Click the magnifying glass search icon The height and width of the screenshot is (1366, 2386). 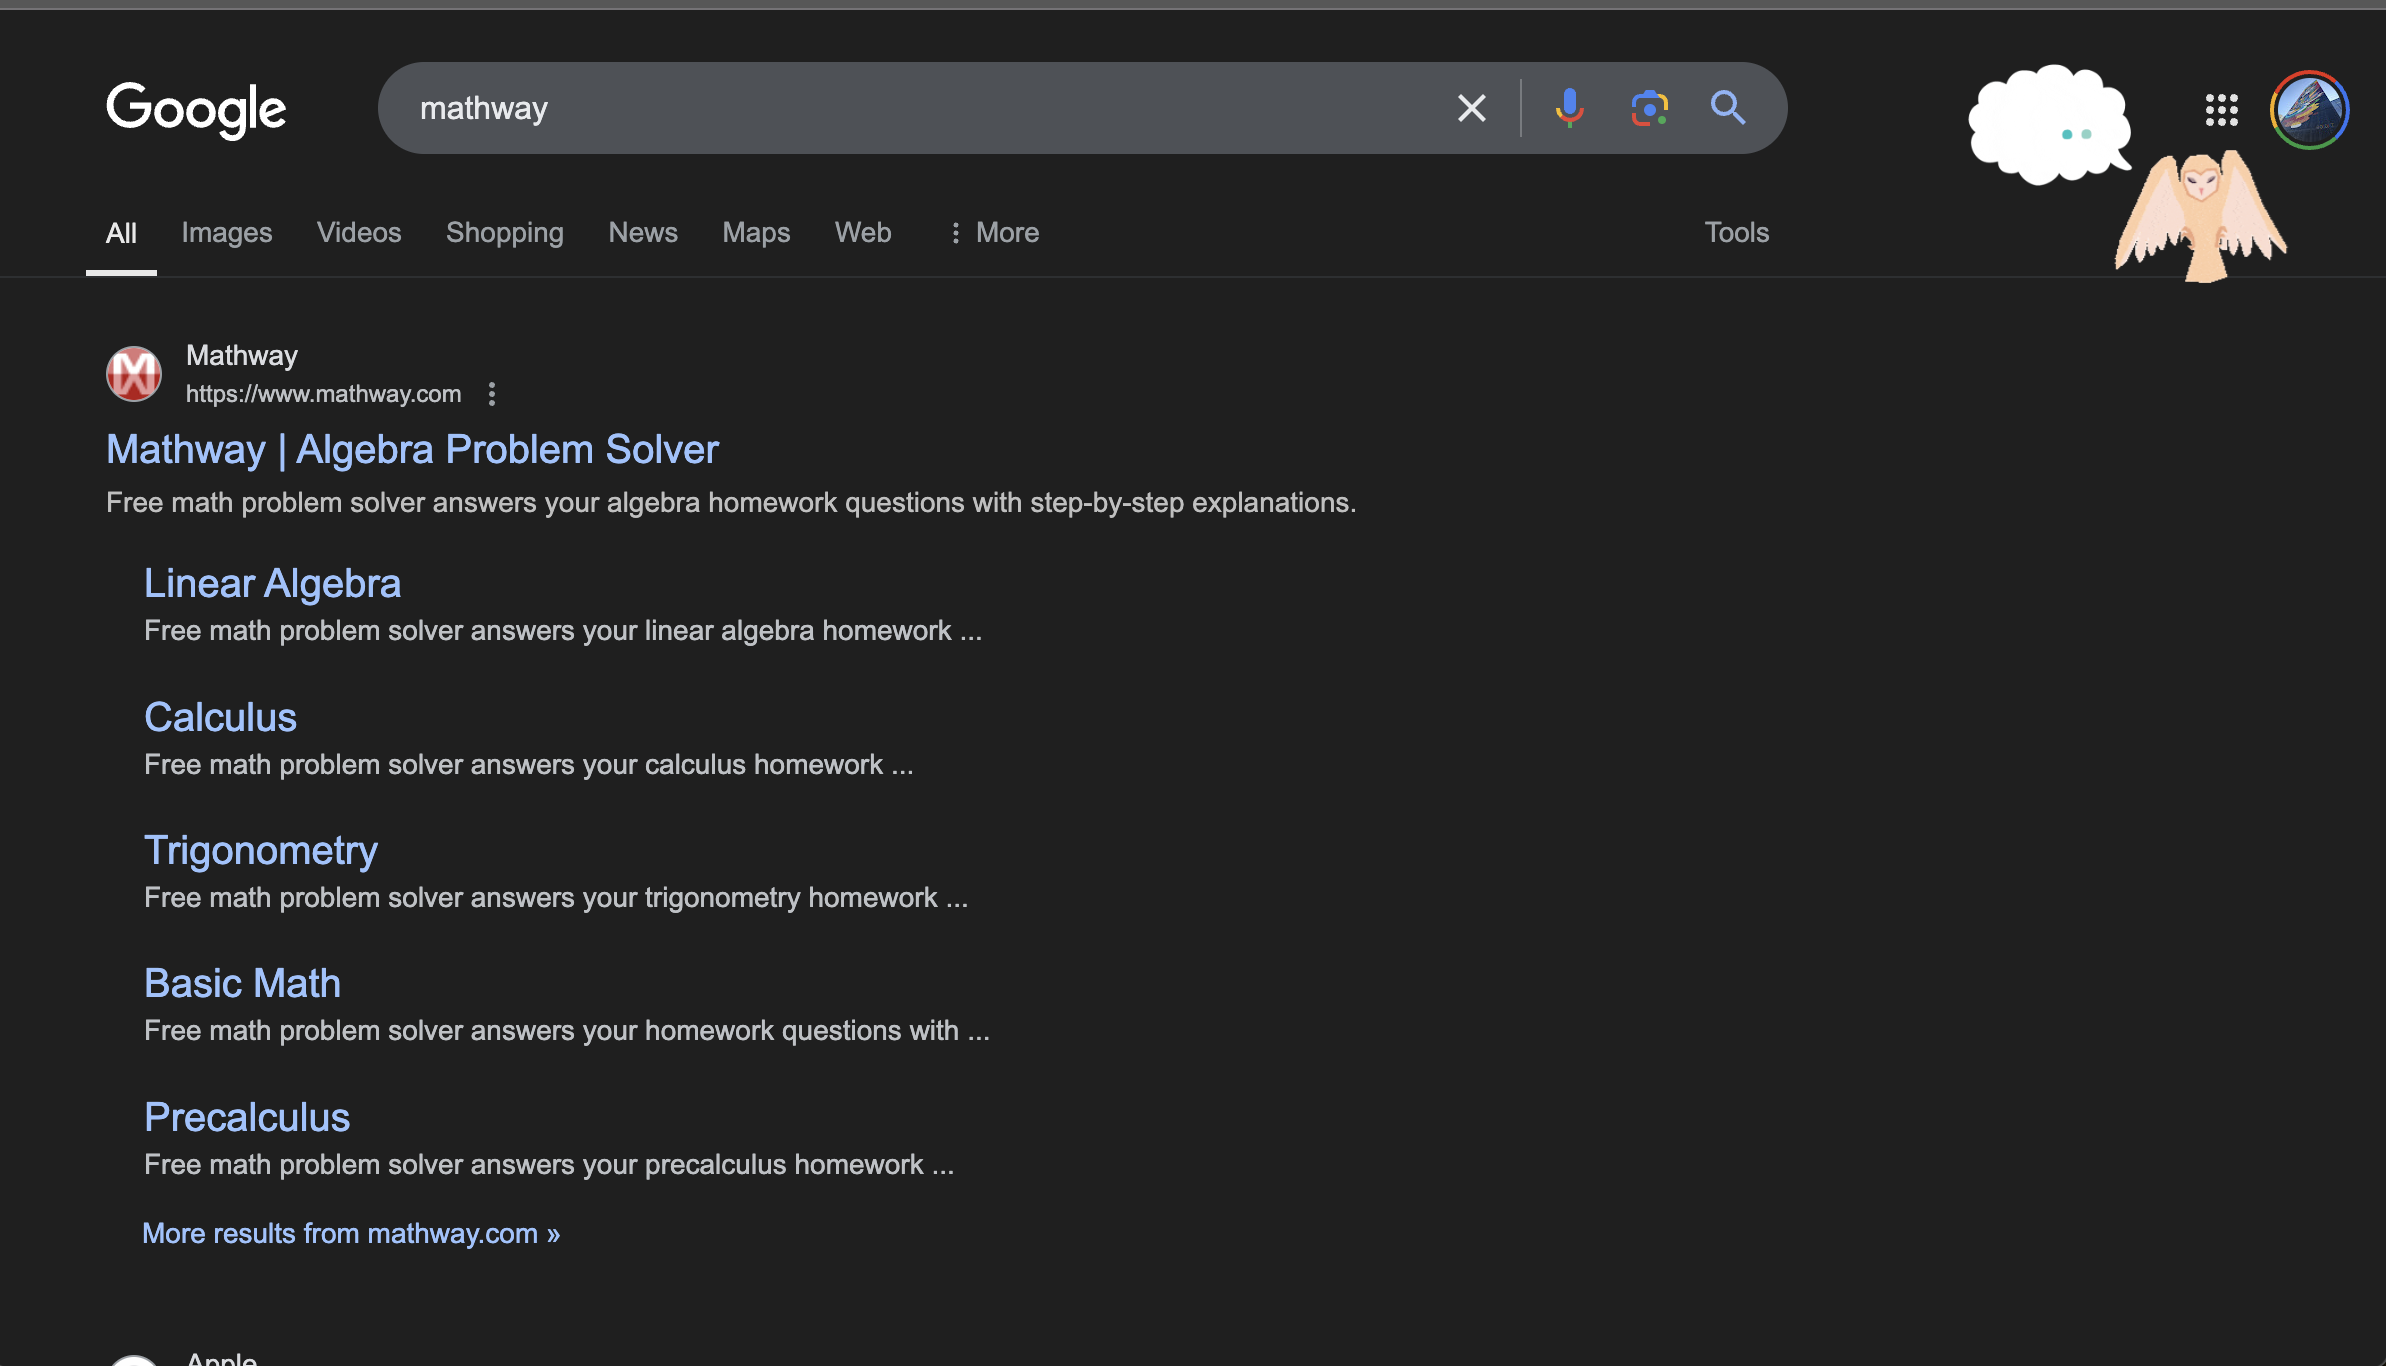tap(1727, 108)
